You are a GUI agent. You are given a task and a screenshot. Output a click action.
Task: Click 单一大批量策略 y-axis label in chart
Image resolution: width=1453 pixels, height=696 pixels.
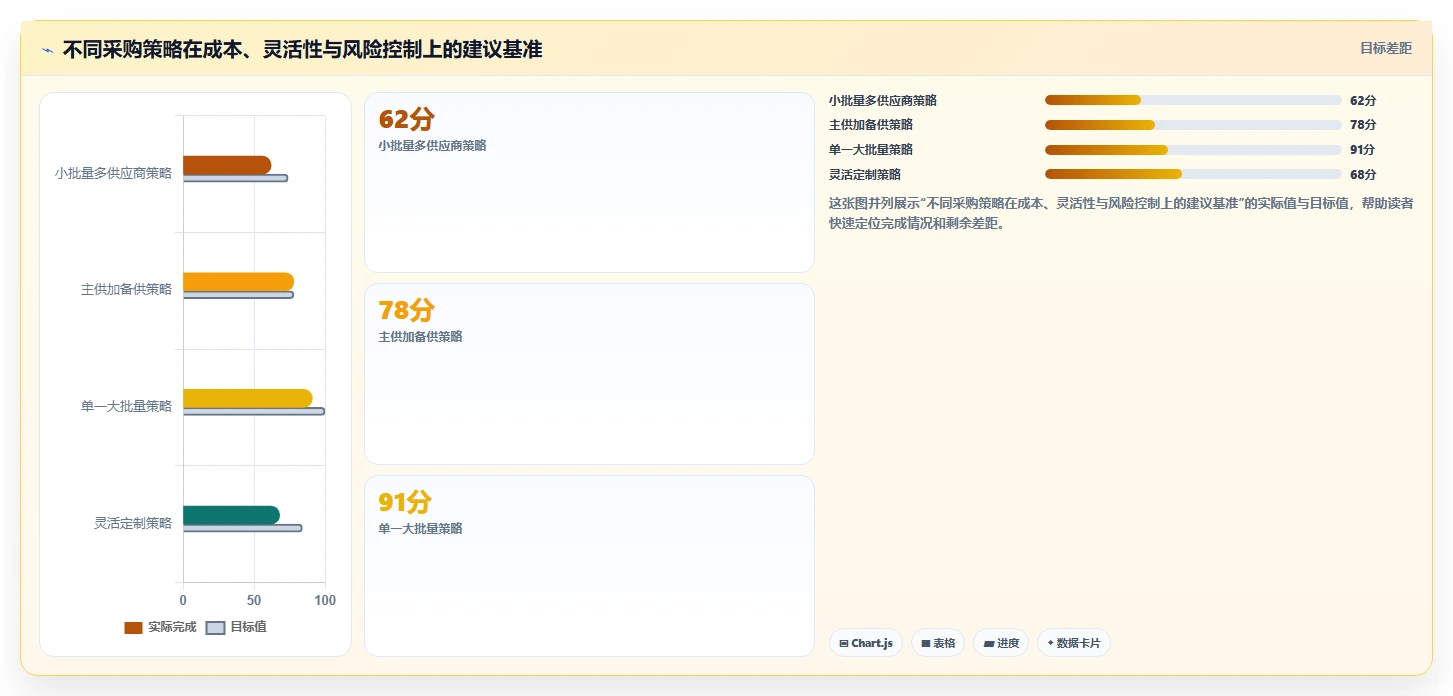(126, 406)
